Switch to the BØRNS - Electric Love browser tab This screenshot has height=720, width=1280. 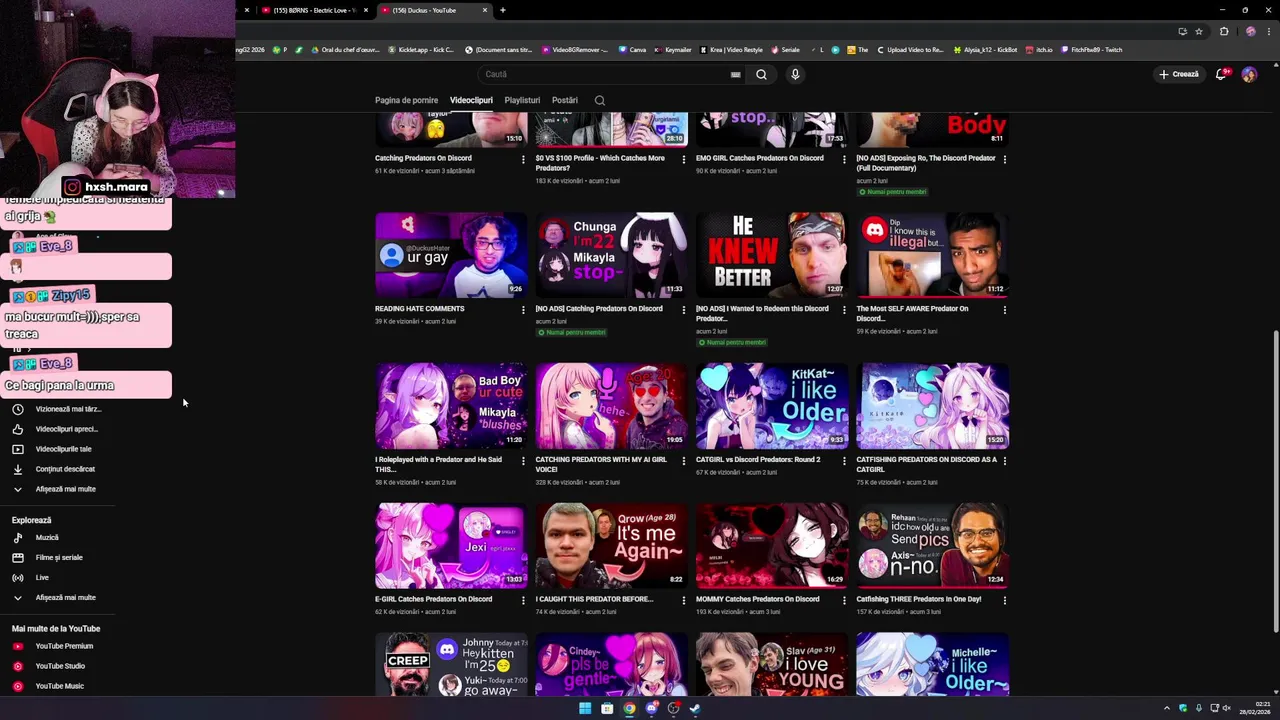[313, 10]
